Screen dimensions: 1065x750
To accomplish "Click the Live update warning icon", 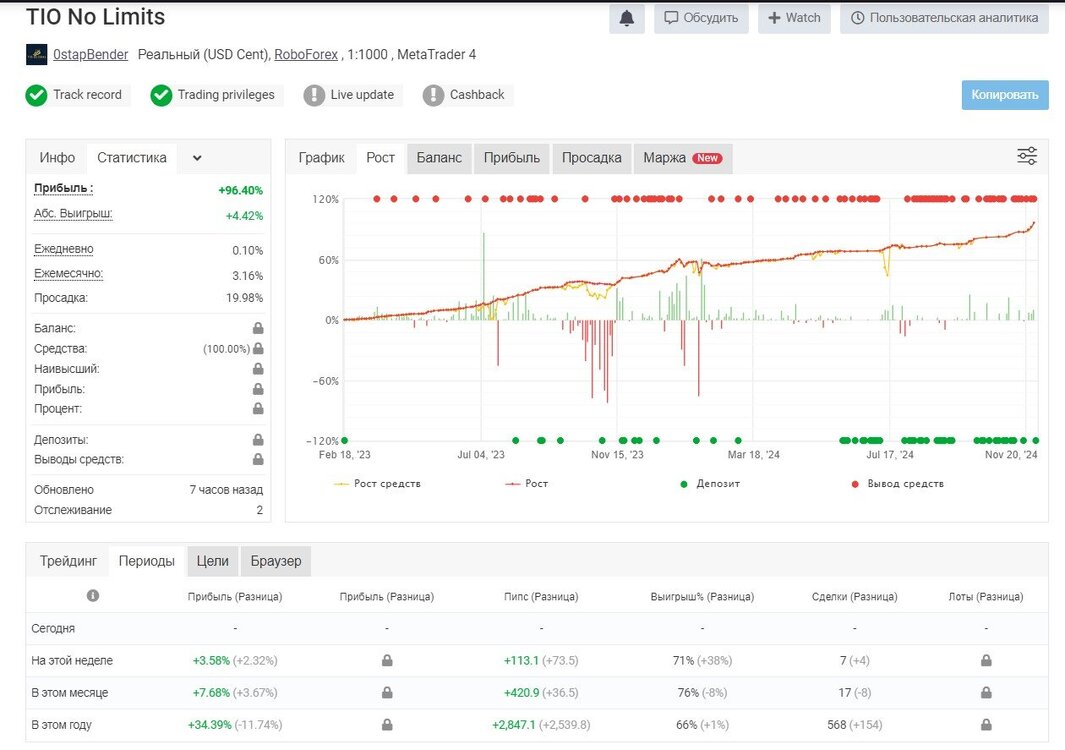I will [x=314, y=95].
